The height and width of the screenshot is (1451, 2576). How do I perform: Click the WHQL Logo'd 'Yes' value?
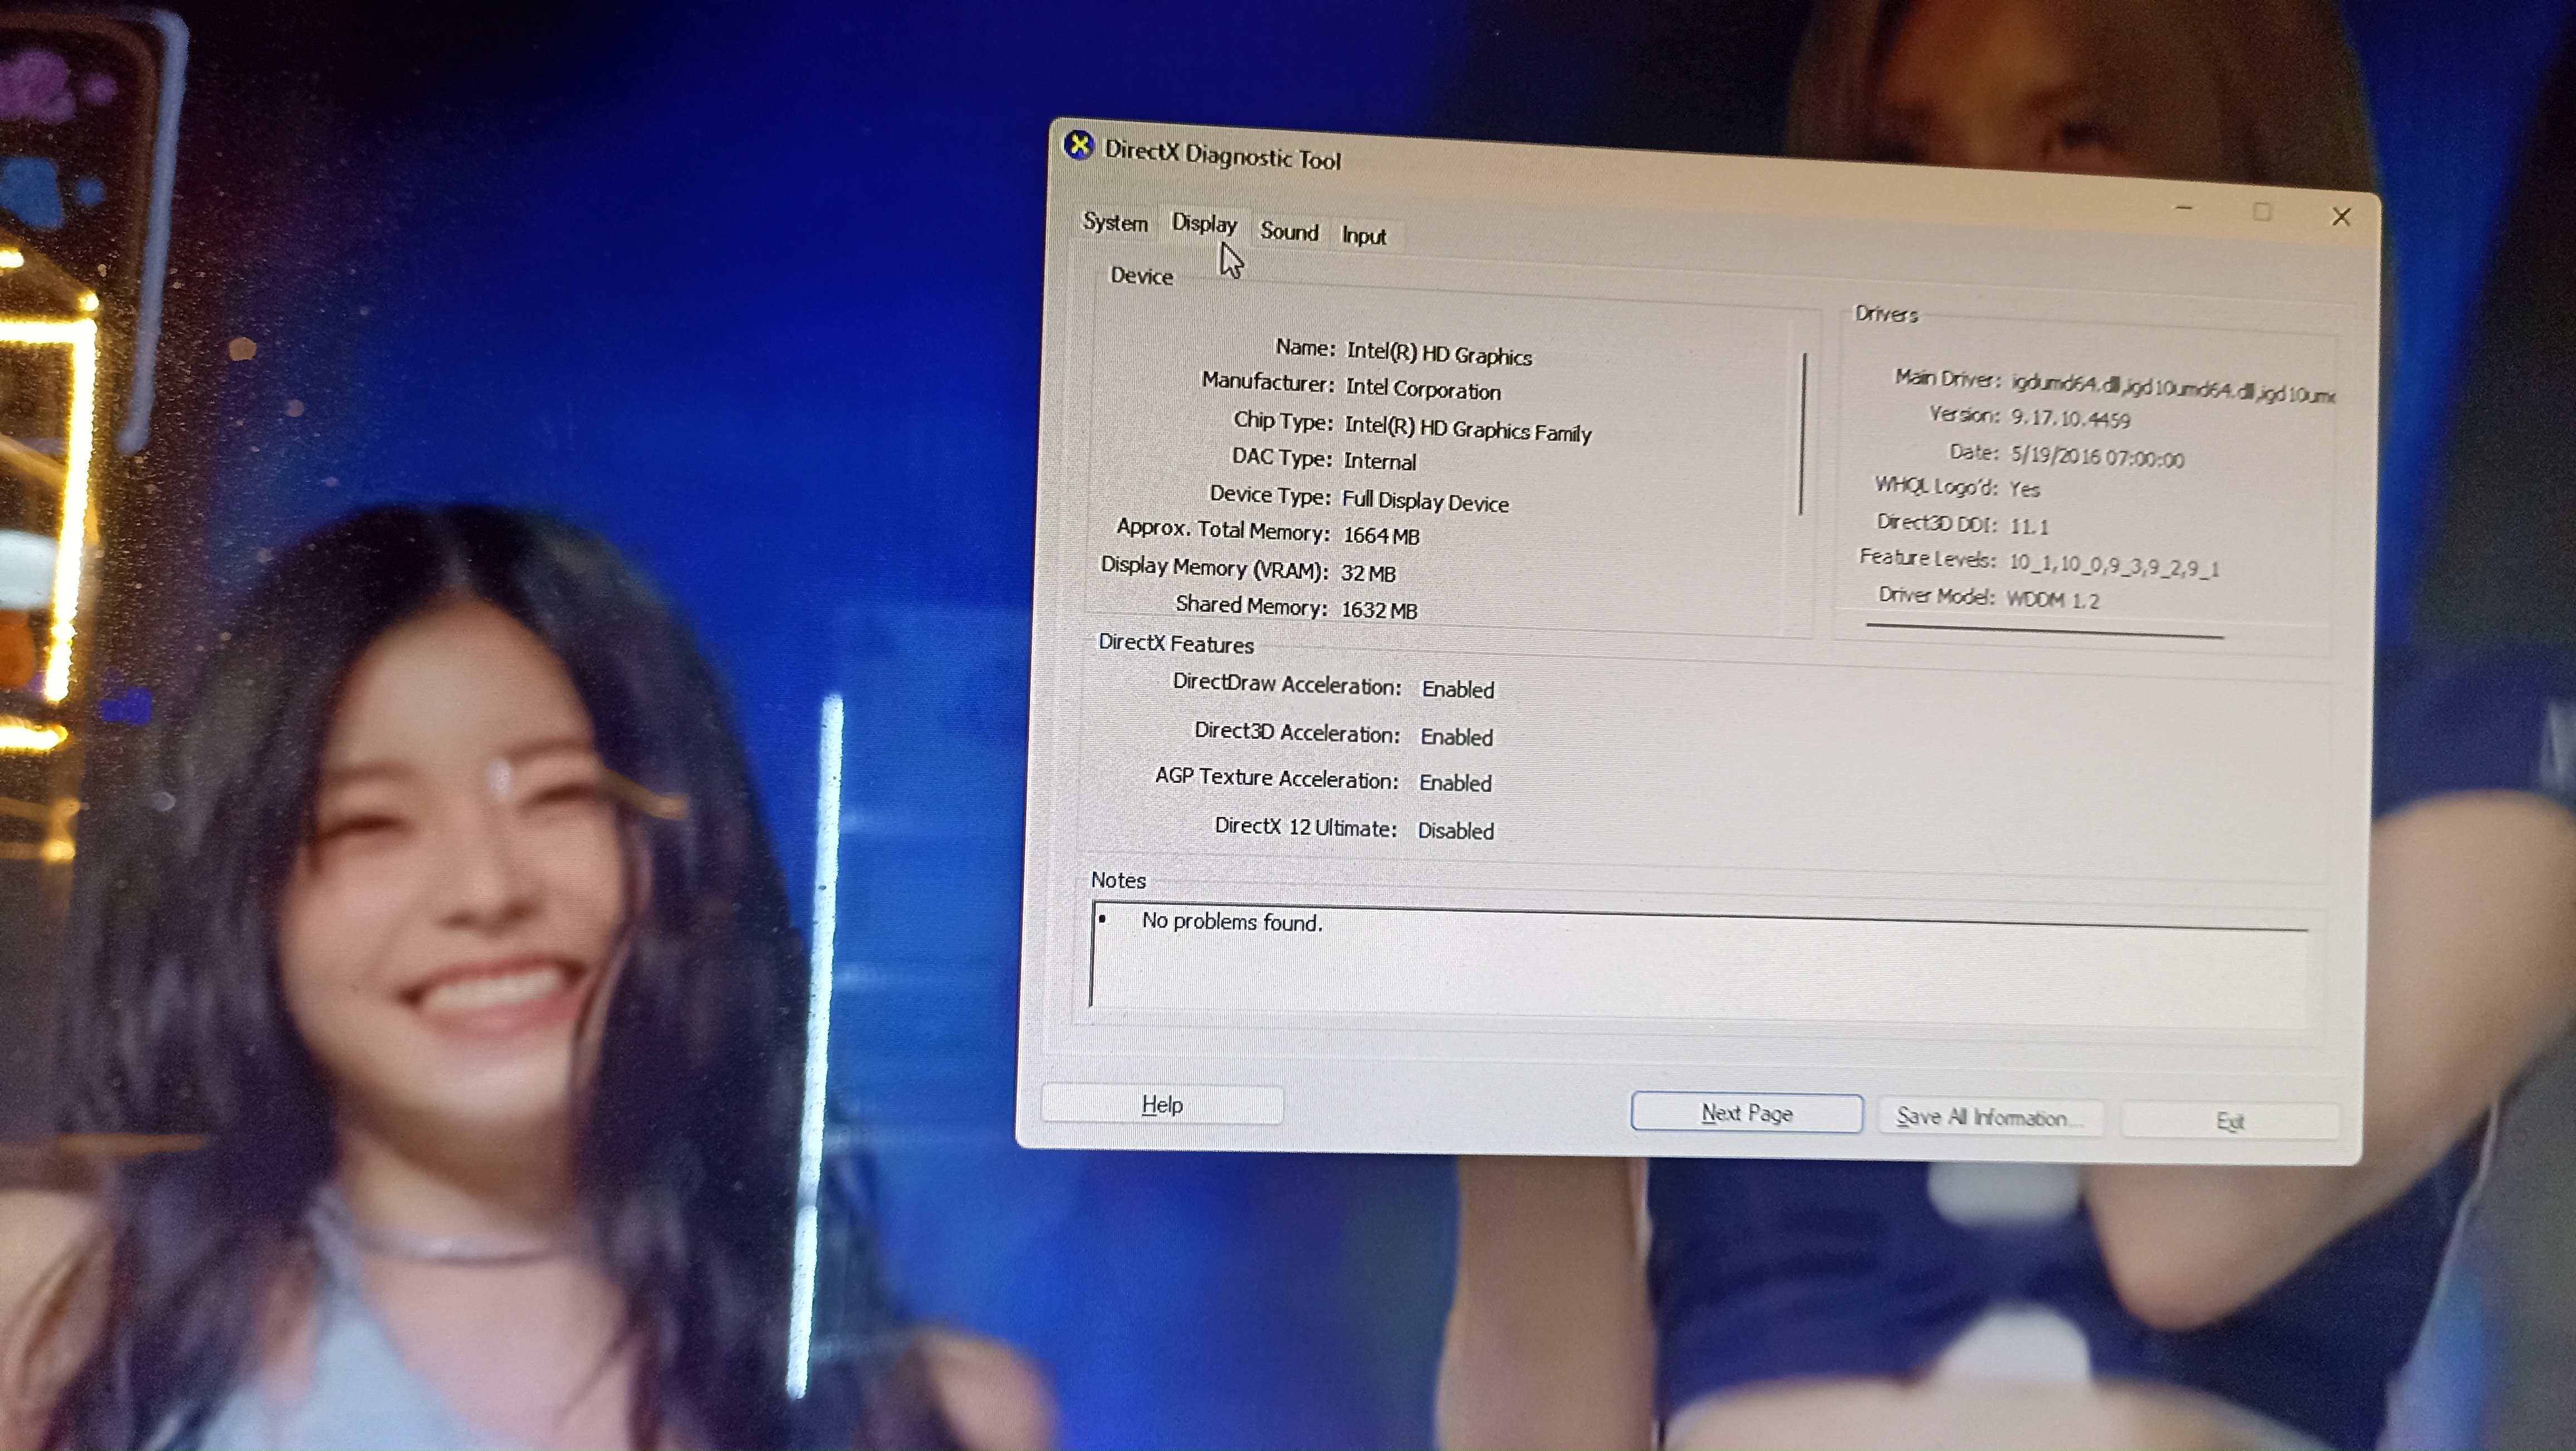2024,489
